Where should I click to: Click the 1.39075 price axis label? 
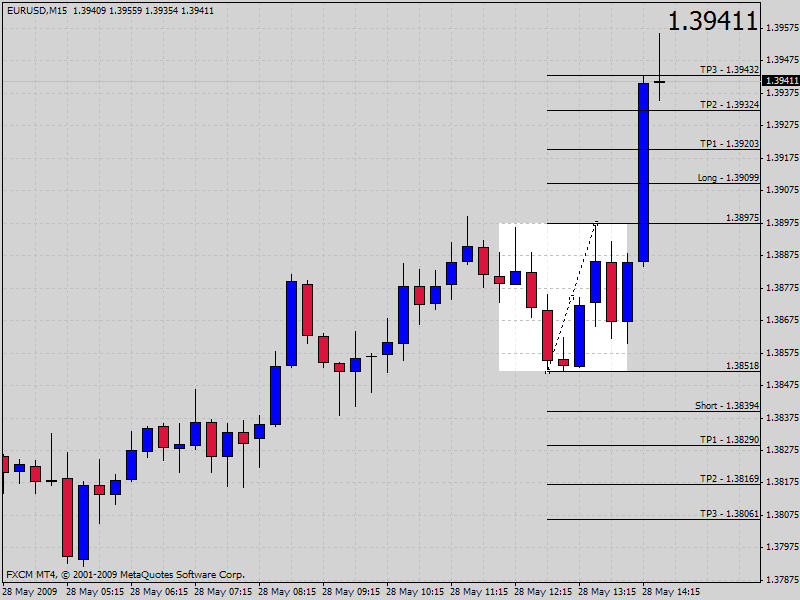point(782,190)
